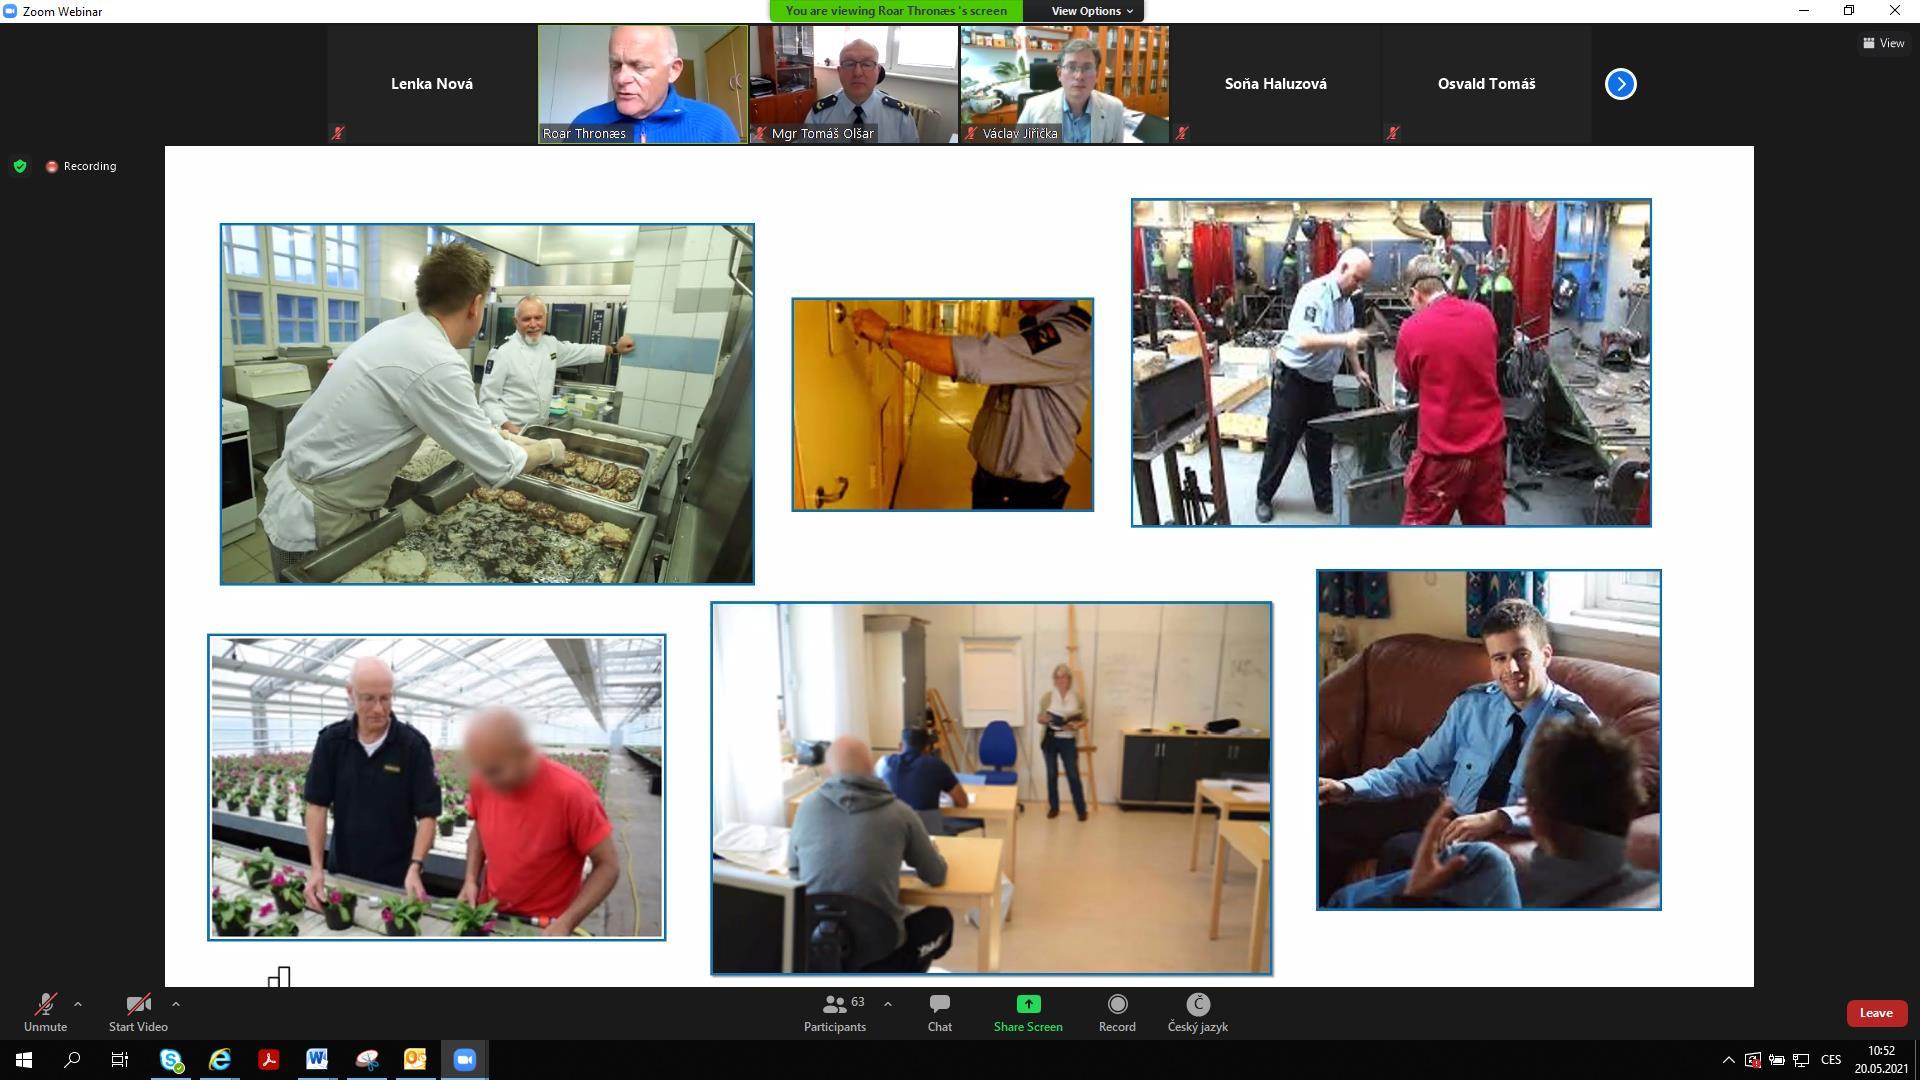Open the View layout menu

(1883, 43)
